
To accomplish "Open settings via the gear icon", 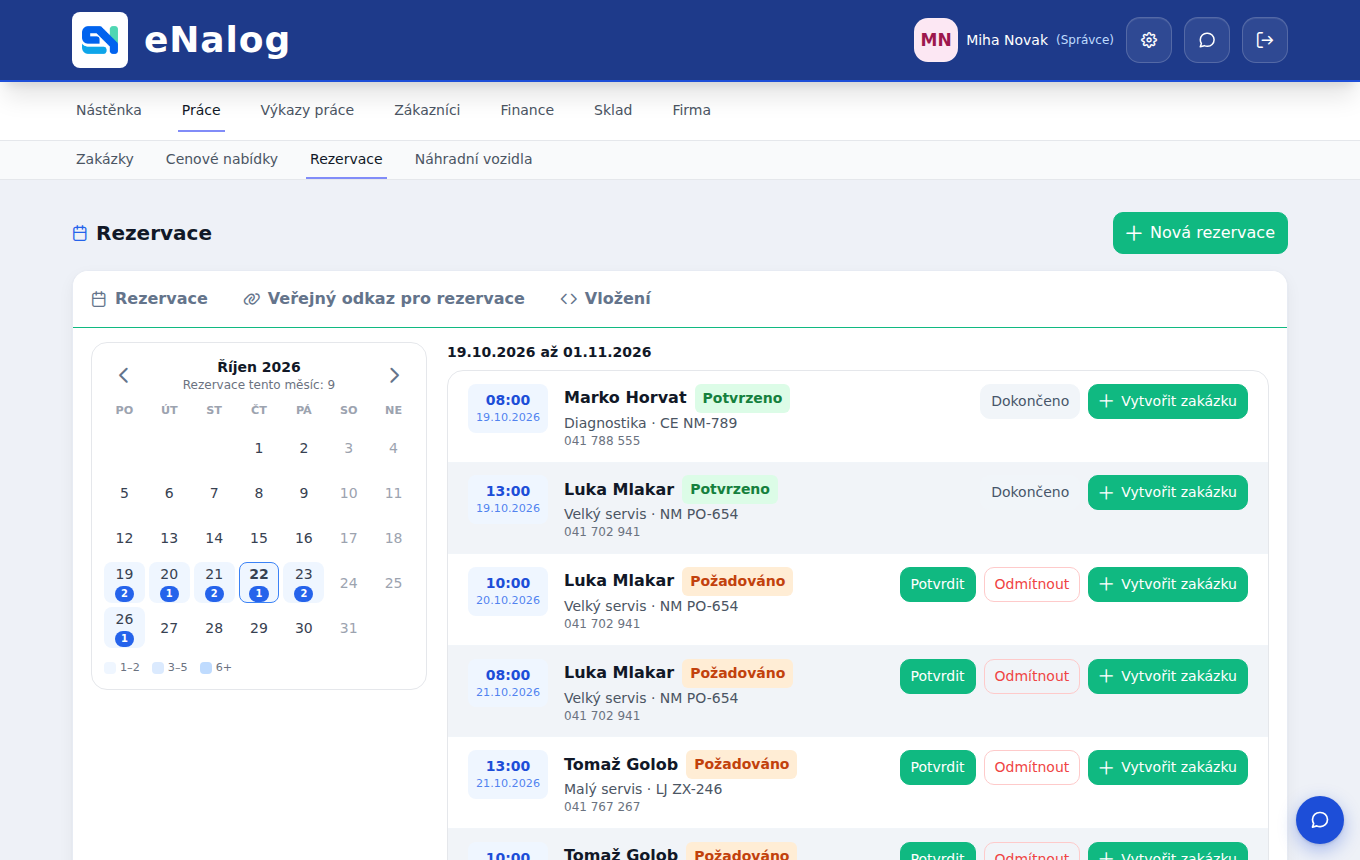I will click(x=1149, y=40).
